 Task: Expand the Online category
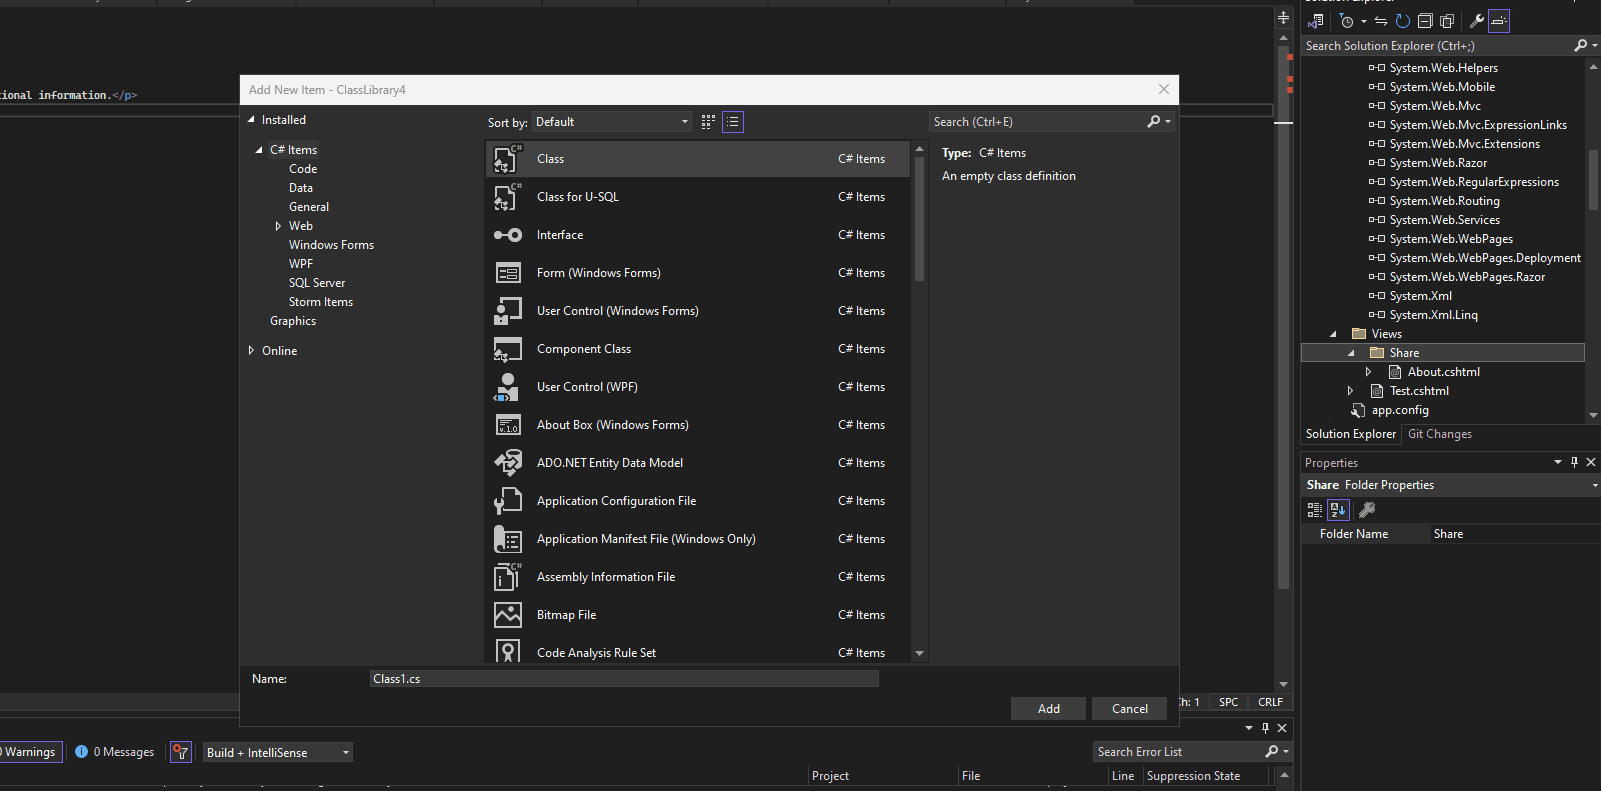(x=251, y=351)
